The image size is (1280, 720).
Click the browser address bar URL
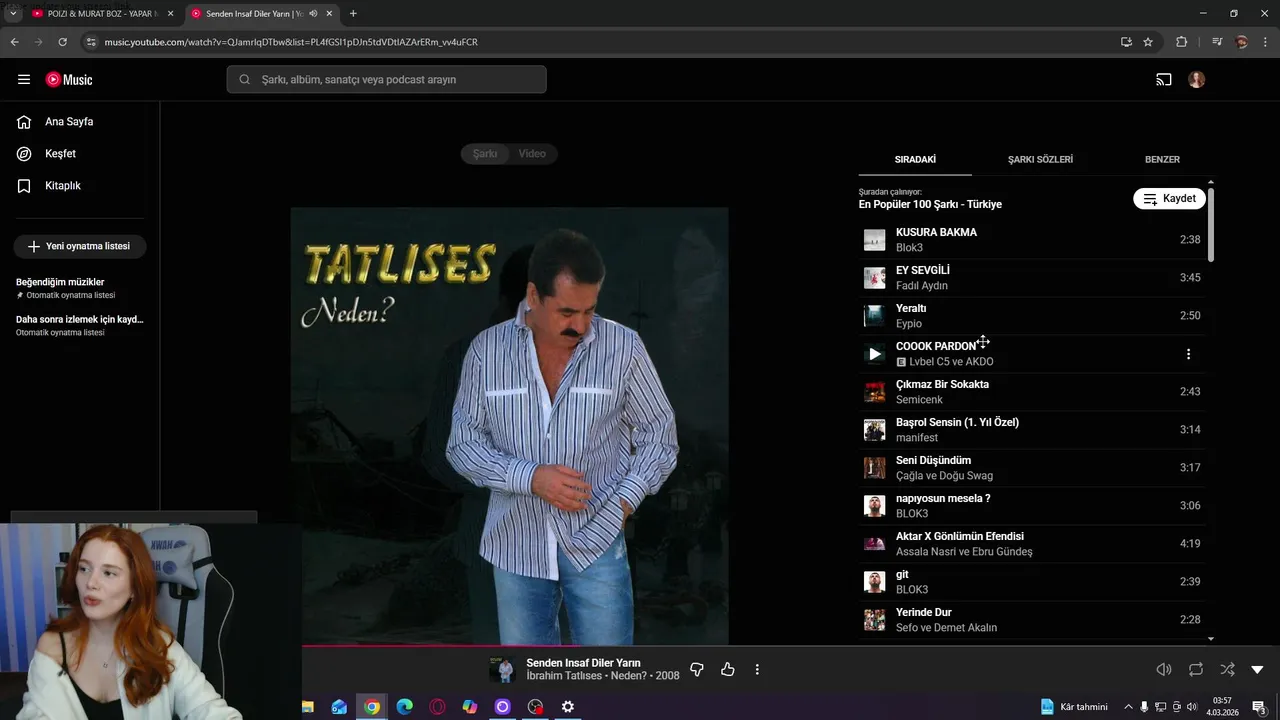291,42
